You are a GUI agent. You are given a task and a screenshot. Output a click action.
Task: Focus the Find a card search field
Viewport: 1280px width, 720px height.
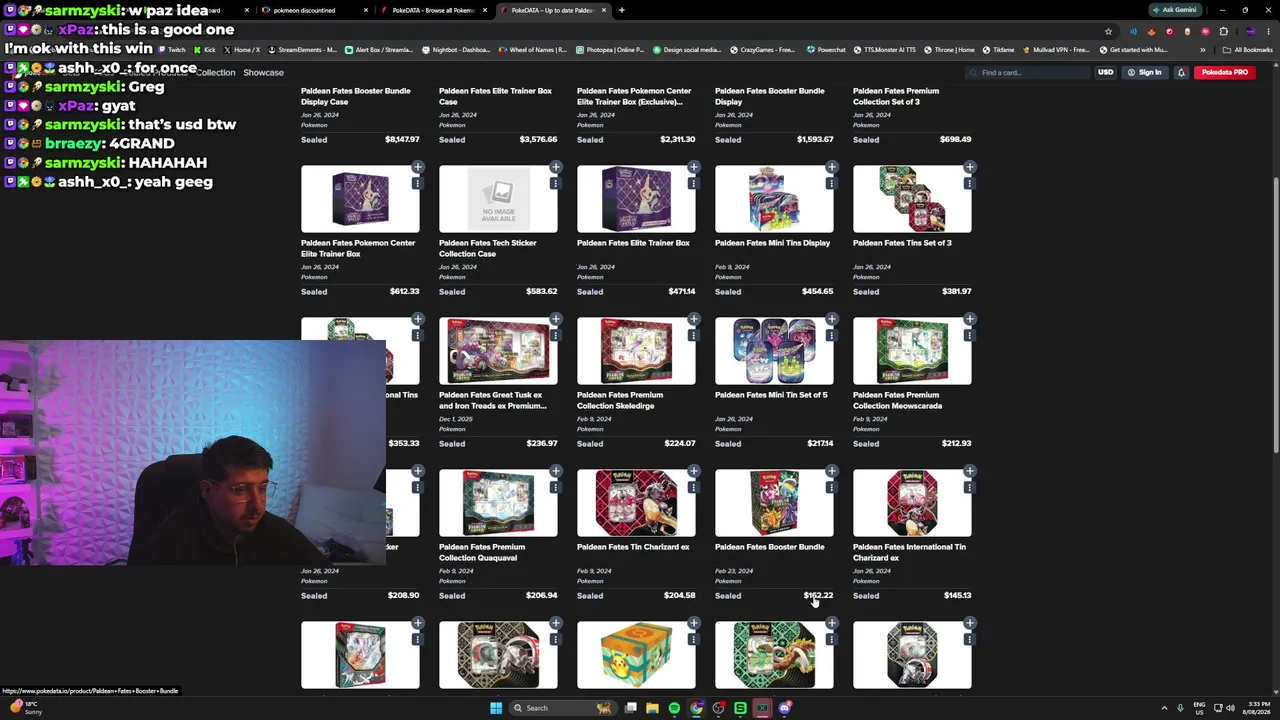1028,72
